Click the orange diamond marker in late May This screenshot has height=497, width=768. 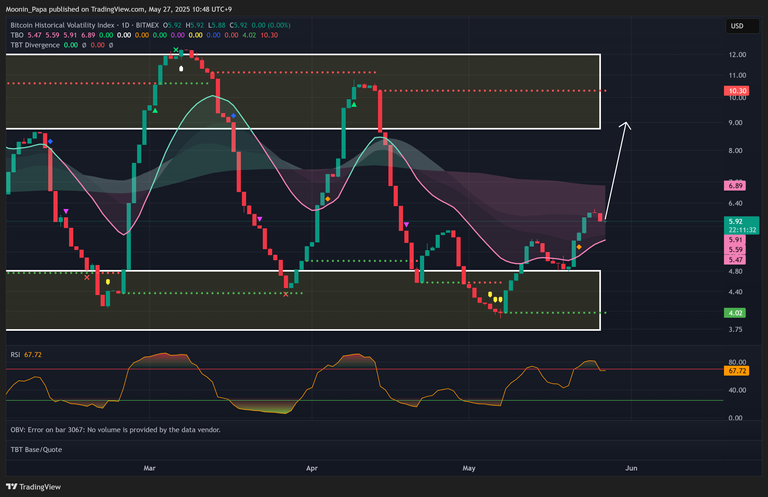[x=579, y=262]
